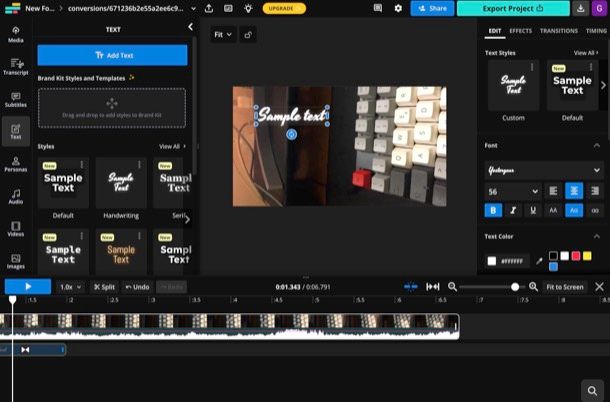Show next text styles in right panel
Viewport: 610px width, 402px height.
point(603,85)
